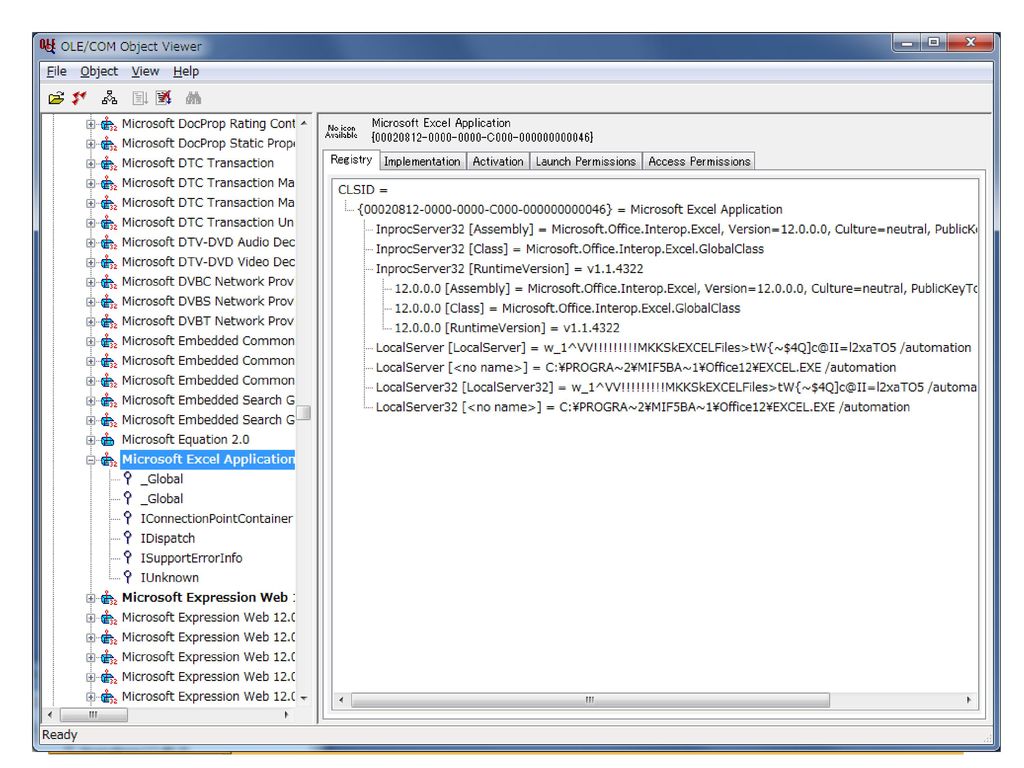1024x768 pixels.
Task: Click the icon beside Microsoft DVBS Network Prov
Action: click(x=108, y=302)
